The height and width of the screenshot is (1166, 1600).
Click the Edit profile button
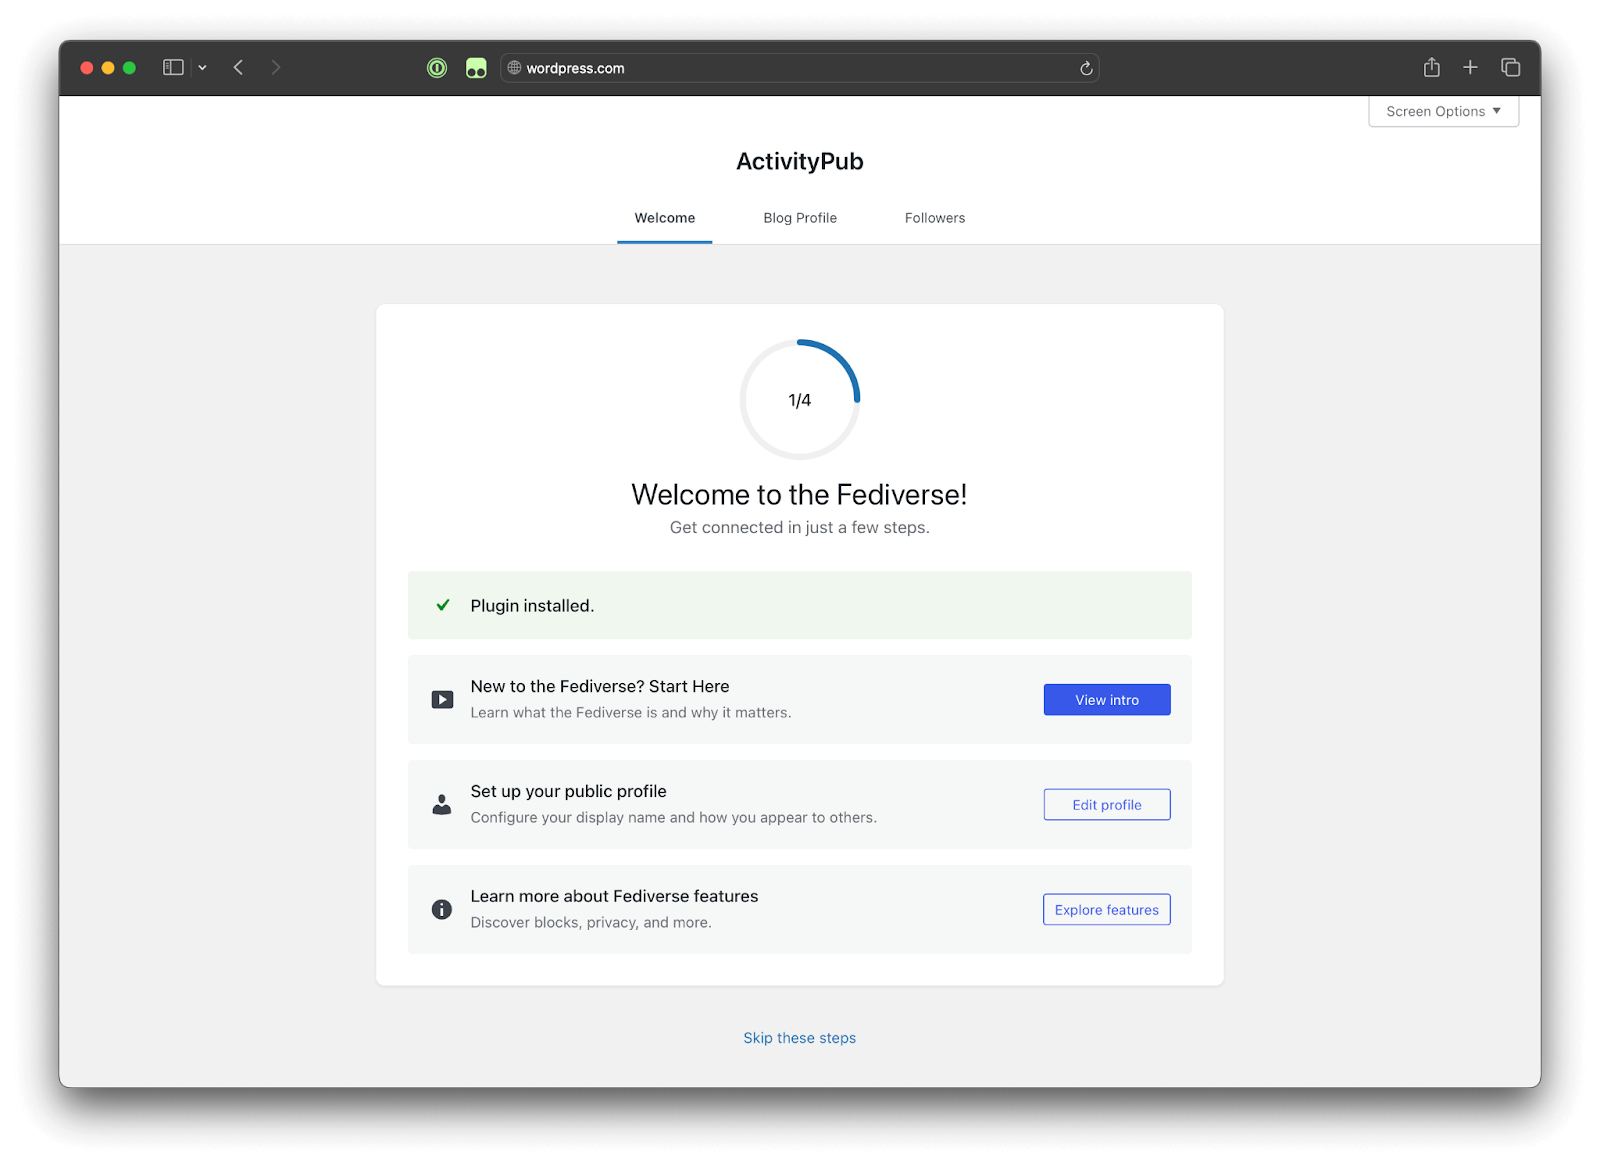1107,805
